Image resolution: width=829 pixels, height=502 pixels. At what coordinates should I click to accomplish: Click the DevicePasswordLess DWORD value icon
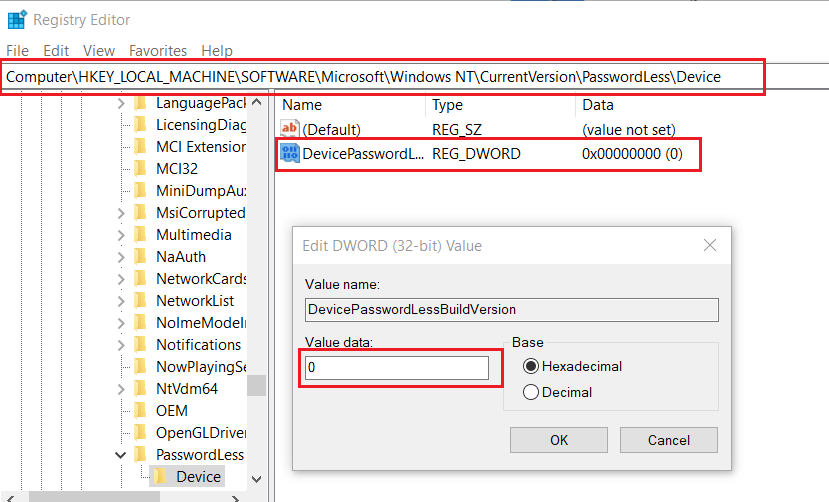click(x=289, y=153)
